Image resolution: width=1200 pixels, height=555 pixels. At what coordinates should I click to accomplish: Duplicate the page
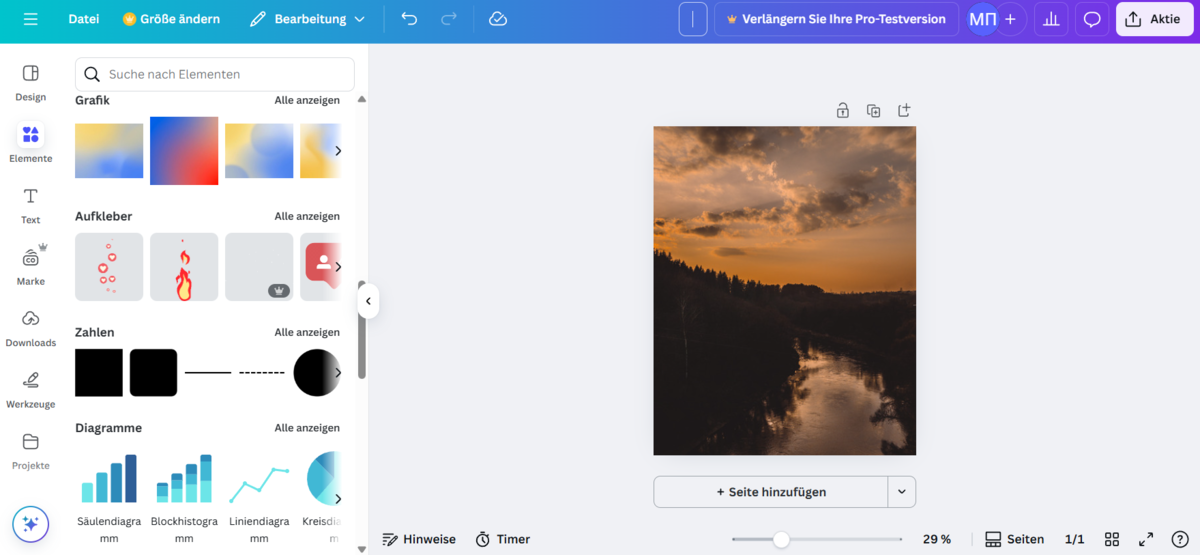coord(873,110)
